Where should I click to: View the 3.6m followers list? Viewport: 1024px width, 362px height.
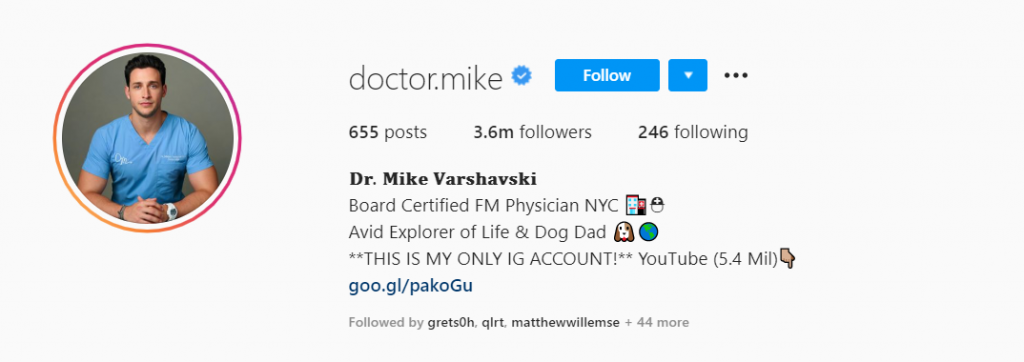click(x=532, y=133)
